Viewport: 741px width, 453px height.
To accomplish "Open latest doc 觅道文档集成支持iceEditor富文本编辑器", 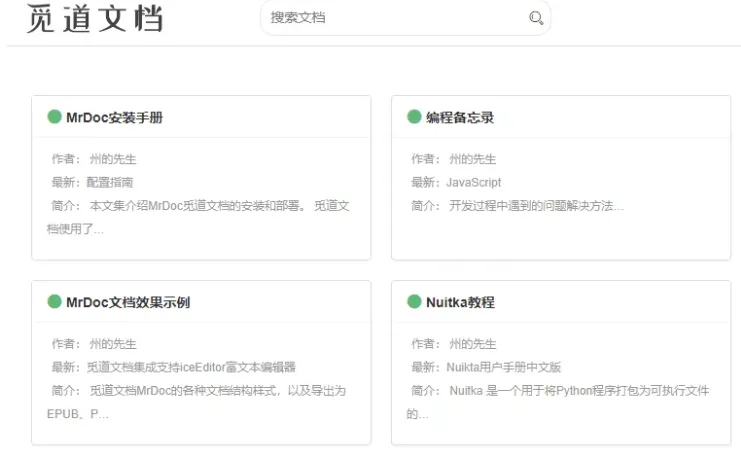I will tap(191, 367).
